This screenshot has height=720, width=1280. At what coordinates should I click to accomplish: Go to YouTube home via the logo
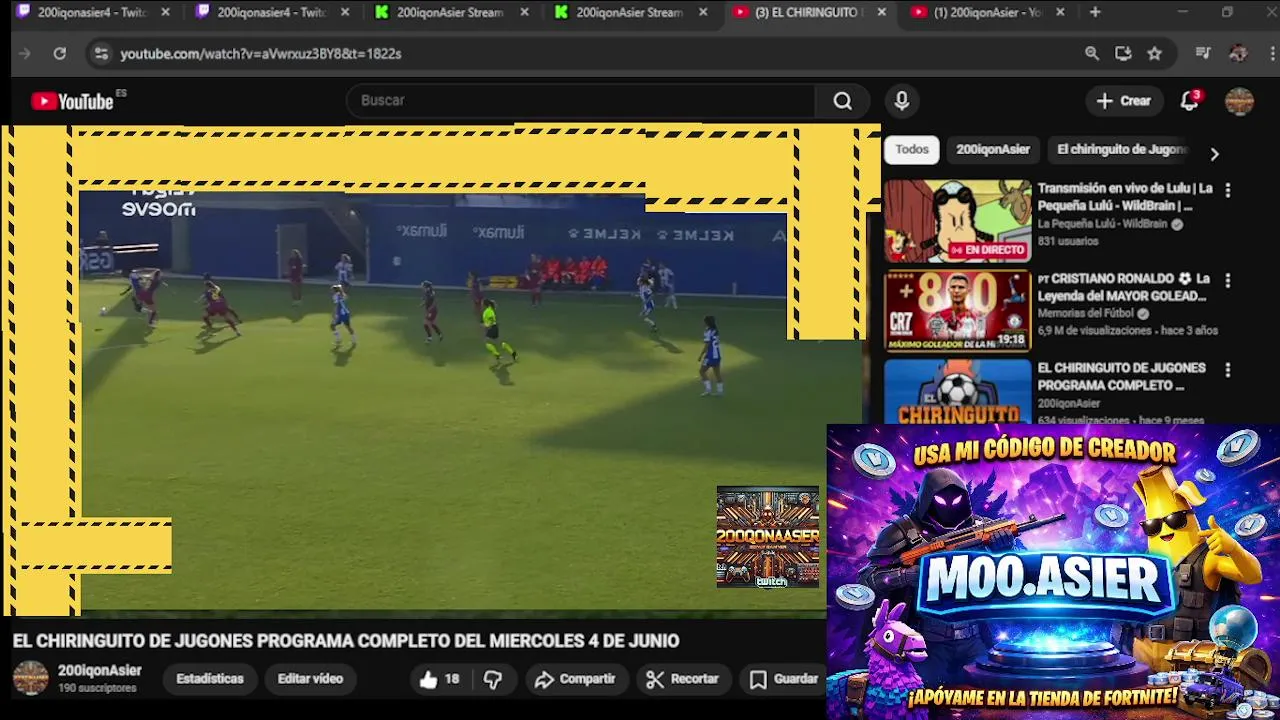[72, 101]
